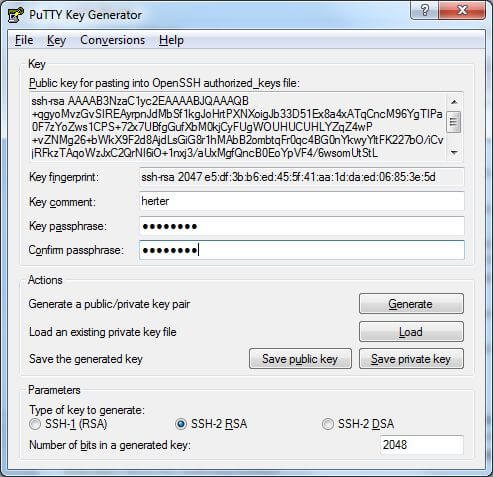Select the SSH-1 (RSA) key type

click(x=35, y=424)
